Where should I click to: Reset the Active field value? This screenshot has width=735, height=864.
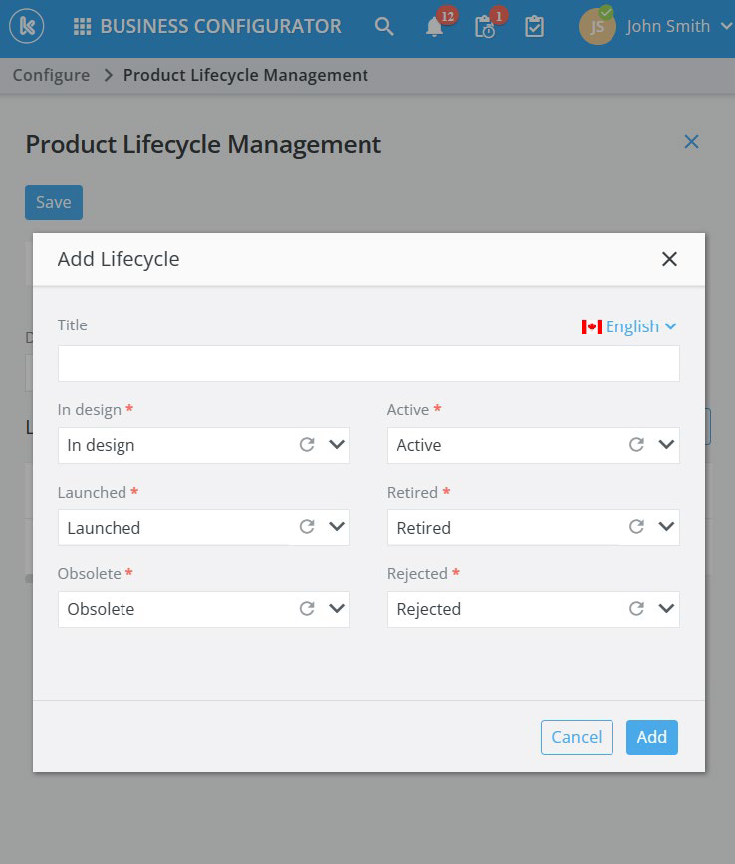tap(636, 445)
